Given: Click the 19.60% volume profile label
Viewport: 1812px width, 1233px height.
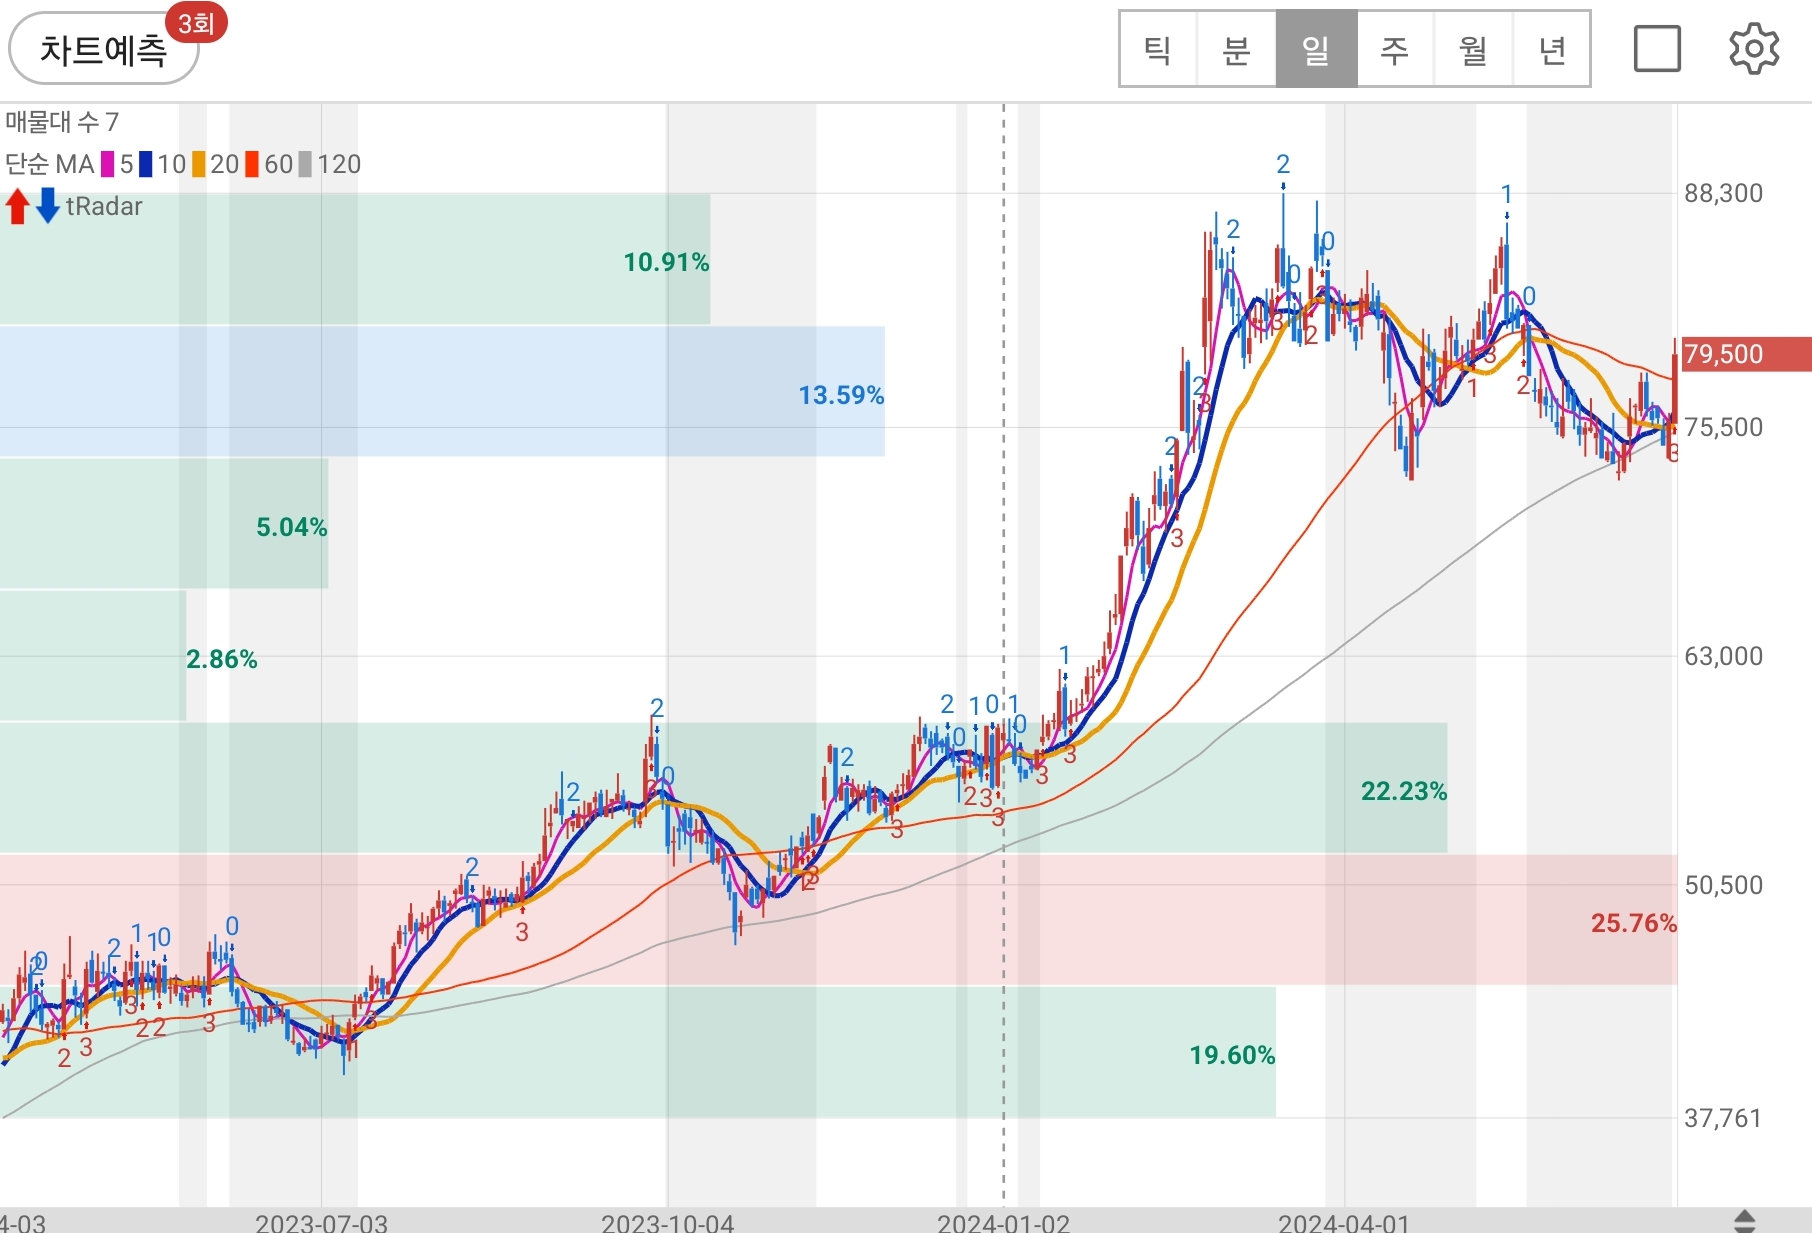Looking at the screenshot, I should (1232, 1055).
